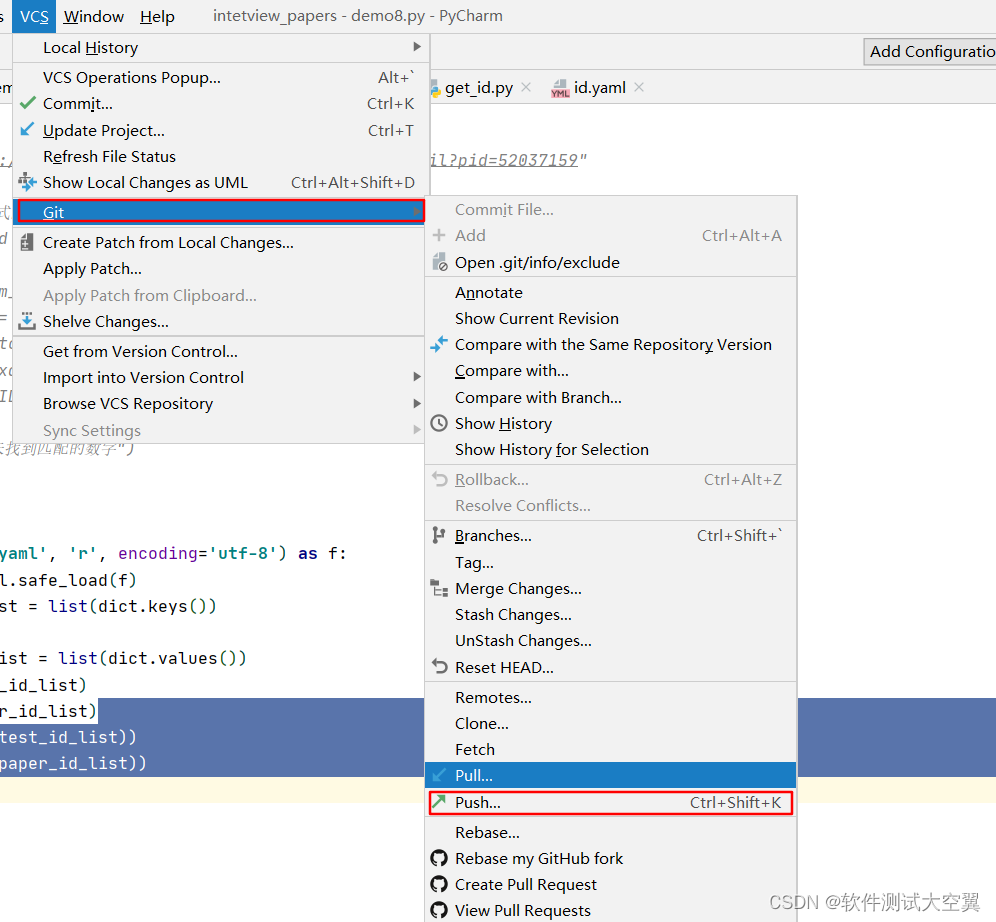Click the Show Local Changes as UML icon
Viewport: 996px width, 922px height.
tap(27, 182)
